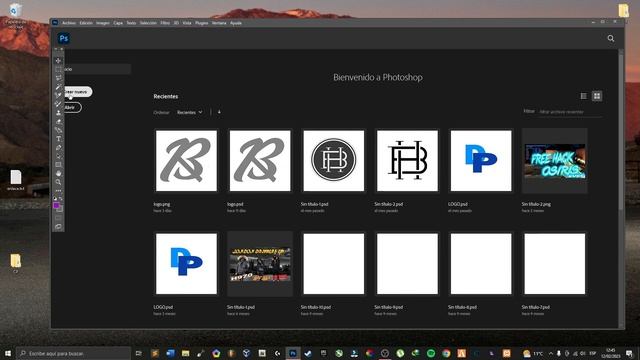Screen dimensions: 640x360
Task: Open Spotify from the taskbar
Action: (x=431, y=353)
